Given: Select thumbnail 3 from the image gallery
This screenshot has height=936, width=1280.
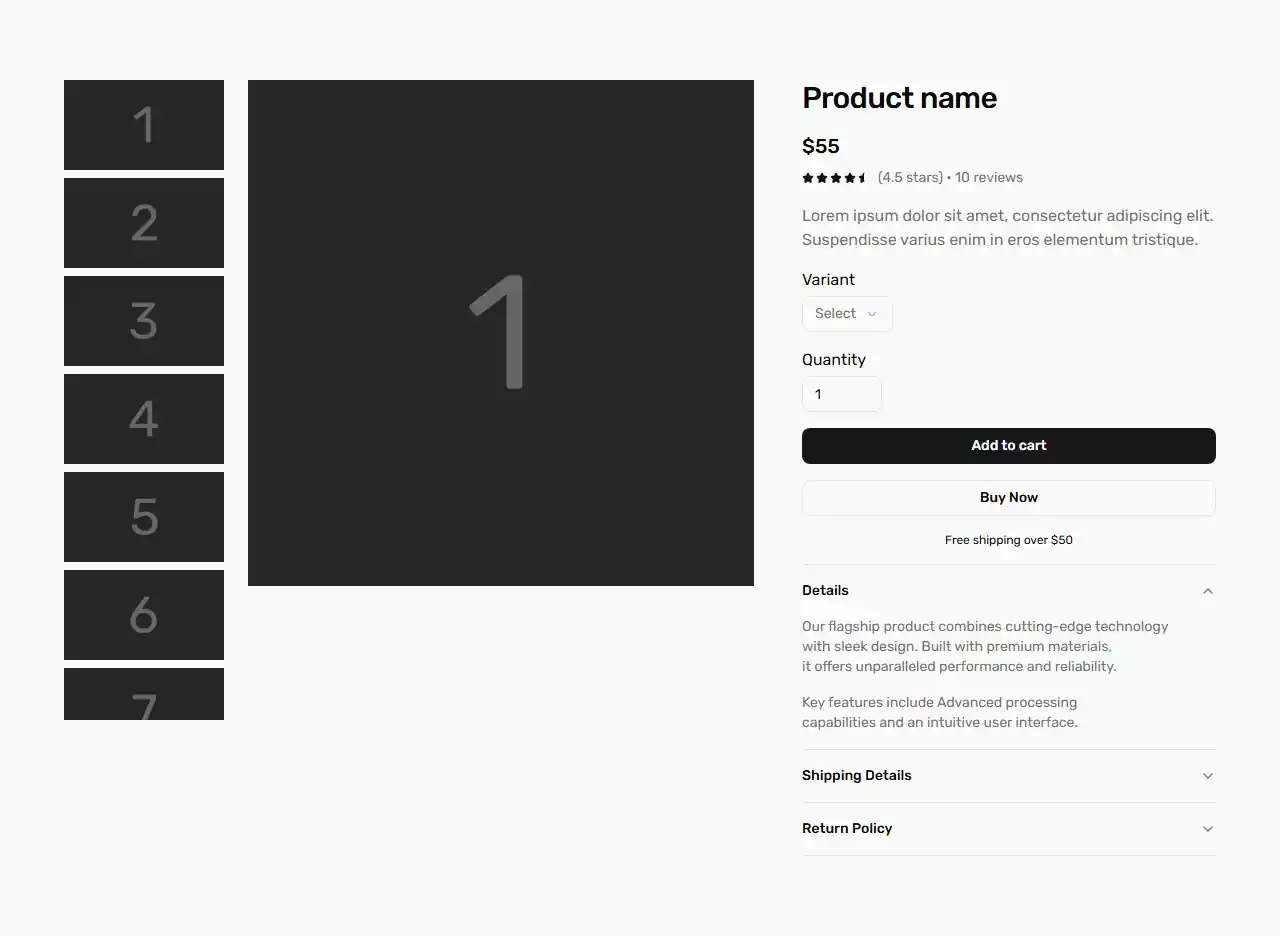Looking at the screenshot, I should 143,321.
